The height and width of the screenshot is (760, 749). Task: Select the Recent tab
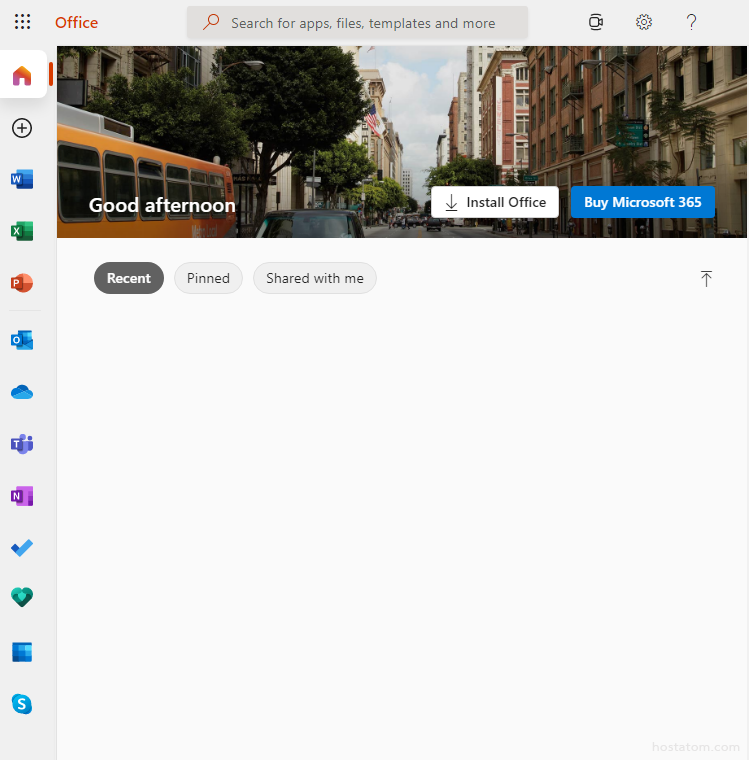click(x=129, y=278)
